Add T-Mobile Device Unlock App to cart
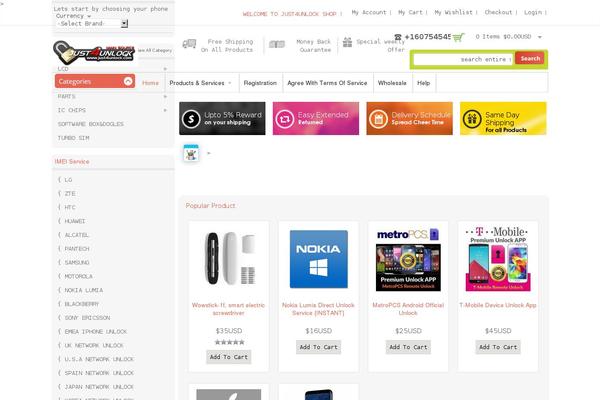The height and width of the screenshot is (400, 600). tap(498, 347)
